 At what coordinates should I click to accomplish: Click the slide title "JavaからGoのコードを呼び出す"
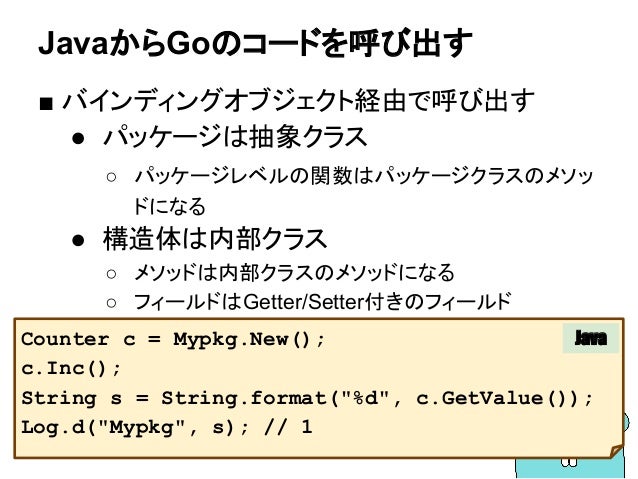coord(255,43)
